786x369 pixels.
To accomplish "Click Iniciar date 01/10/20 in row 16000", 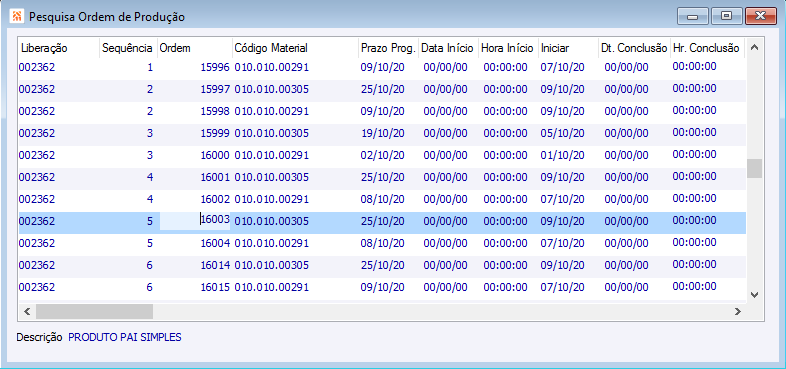I will (562, 155).
